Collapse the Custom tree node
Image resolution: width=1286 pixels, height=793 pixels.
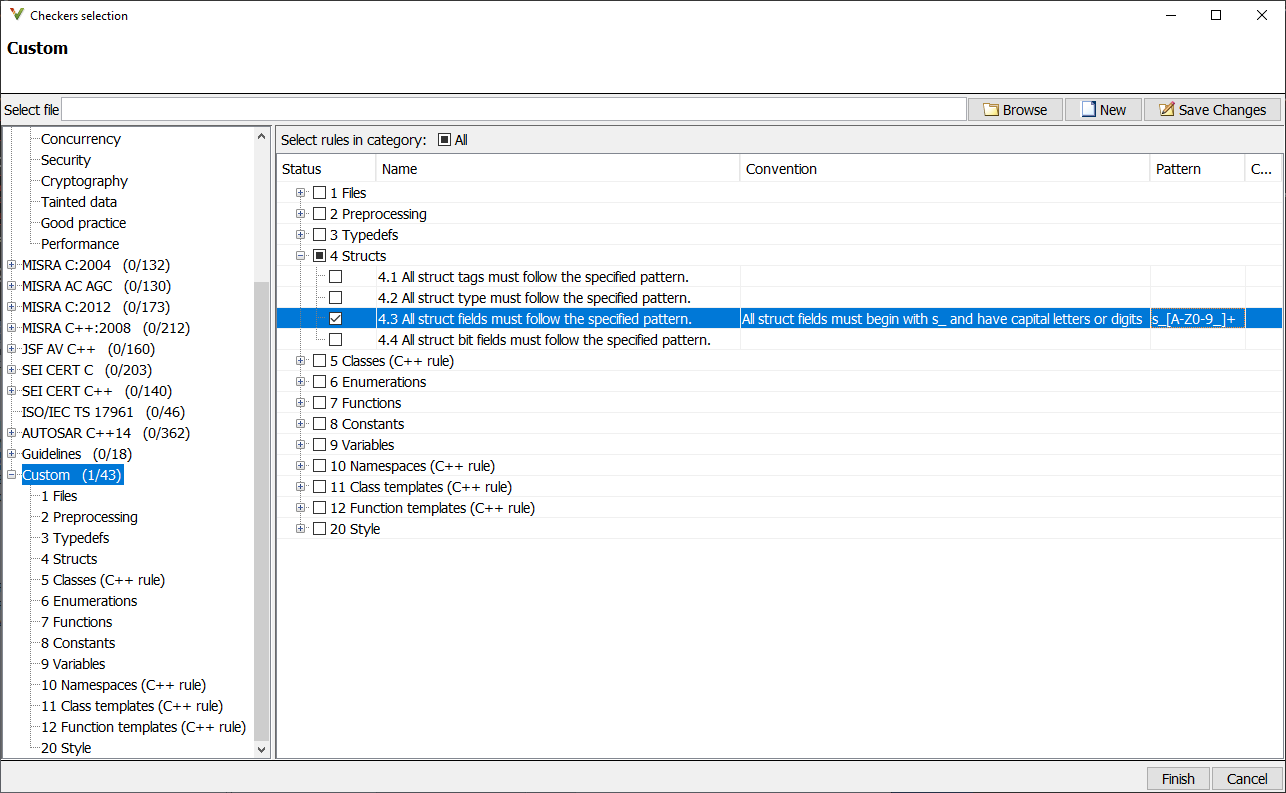point(10,474)
